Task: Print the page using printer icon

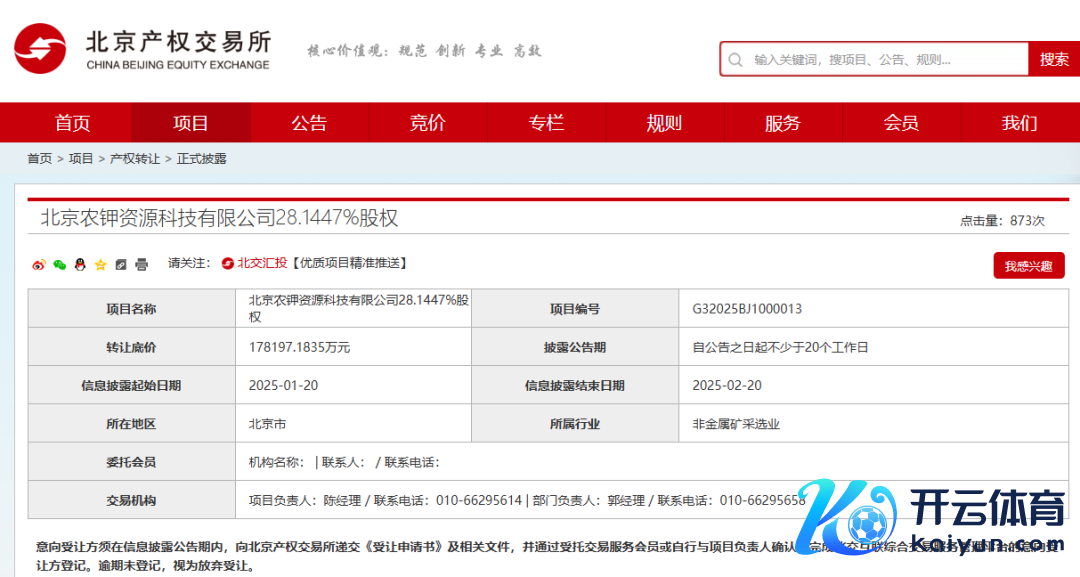Action: coord(142,265)
